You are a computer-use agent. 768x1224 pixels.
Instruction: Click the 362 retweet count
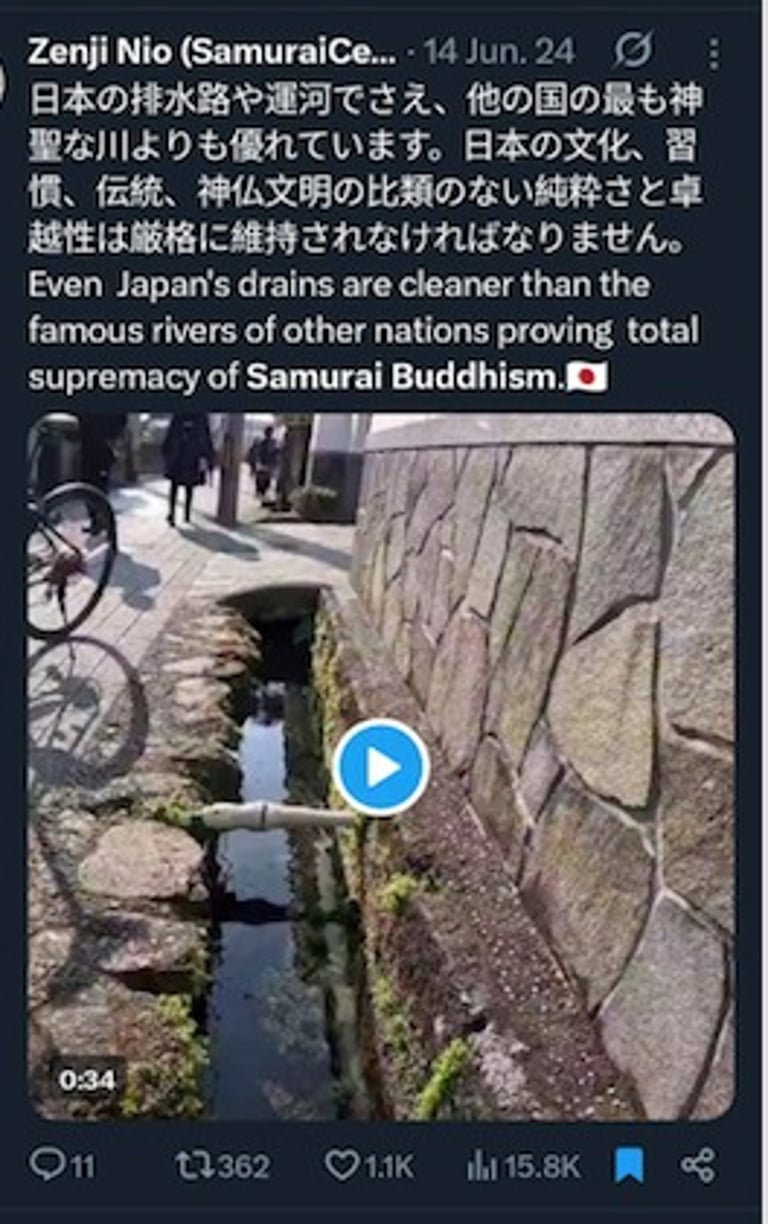point(242,1166)
